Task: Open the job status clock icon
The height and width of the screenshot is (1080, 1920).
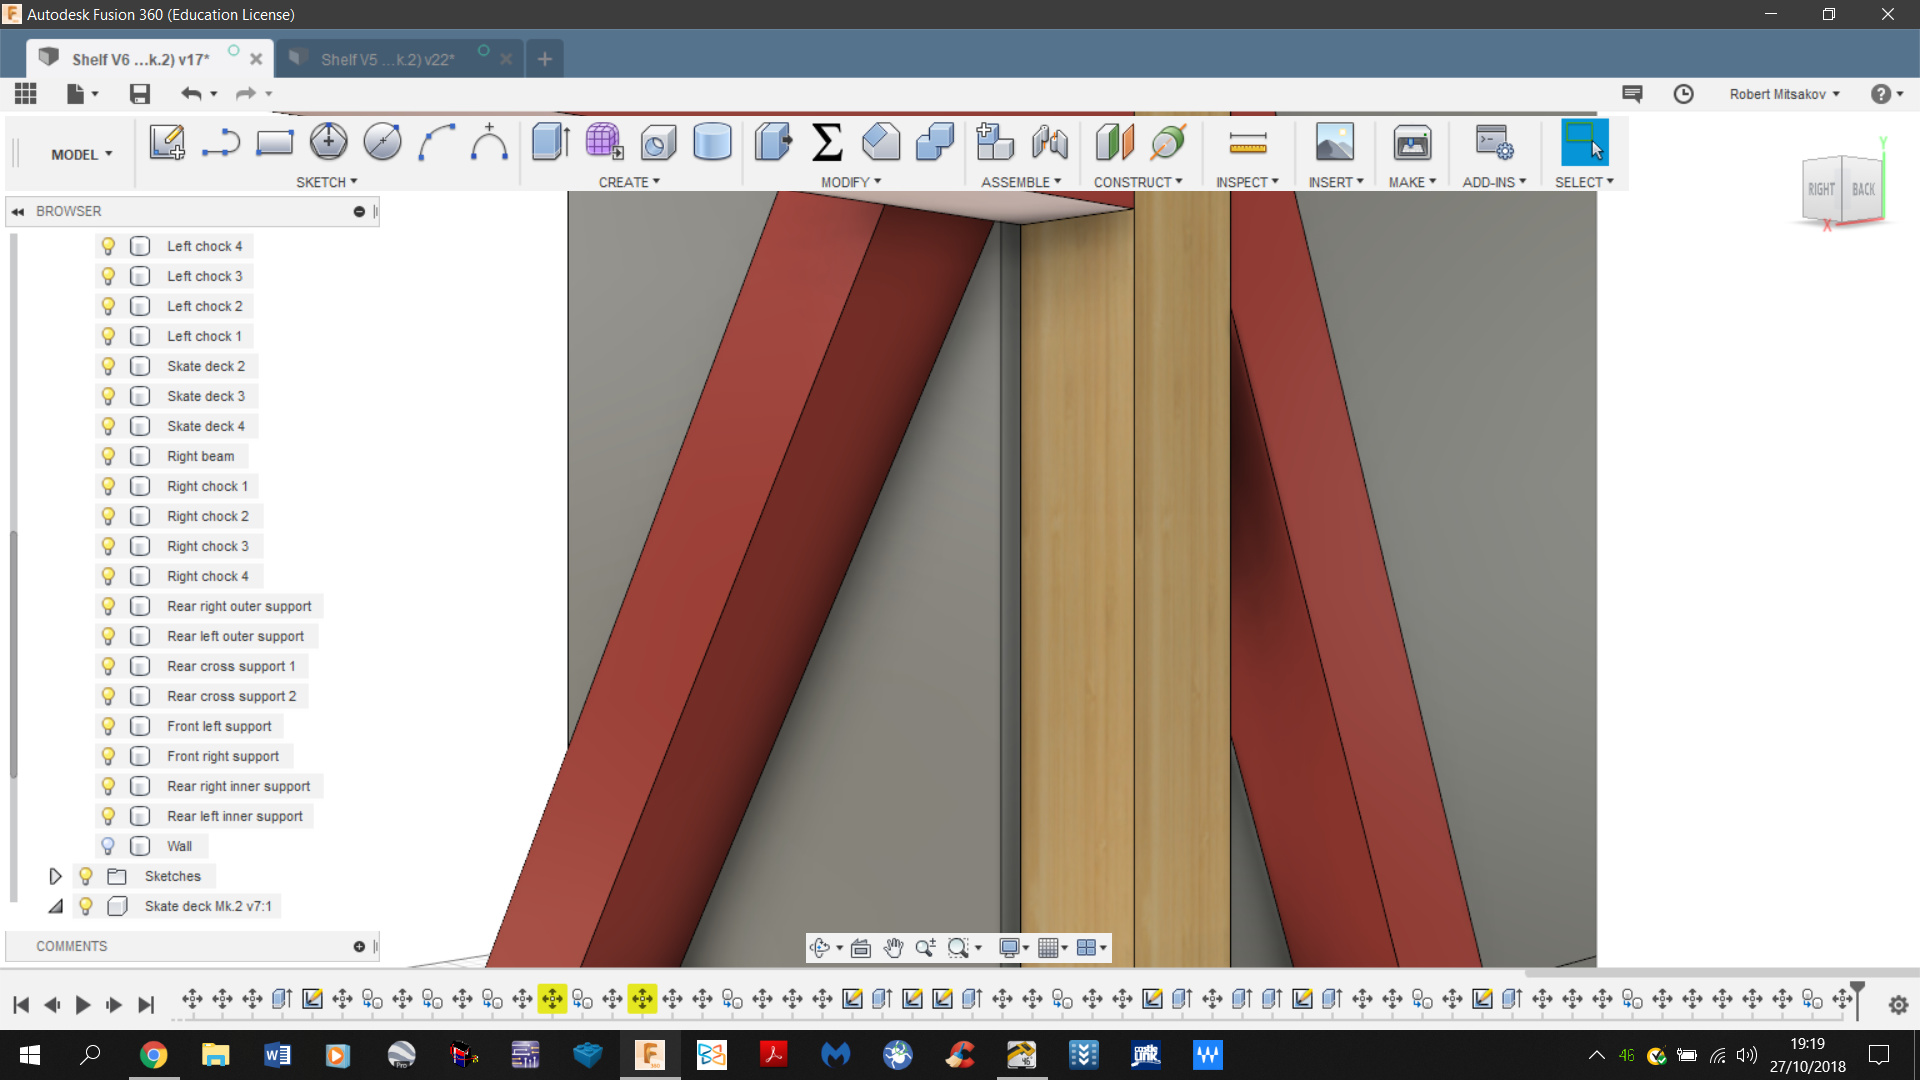Action: [x=1684, y=93]
